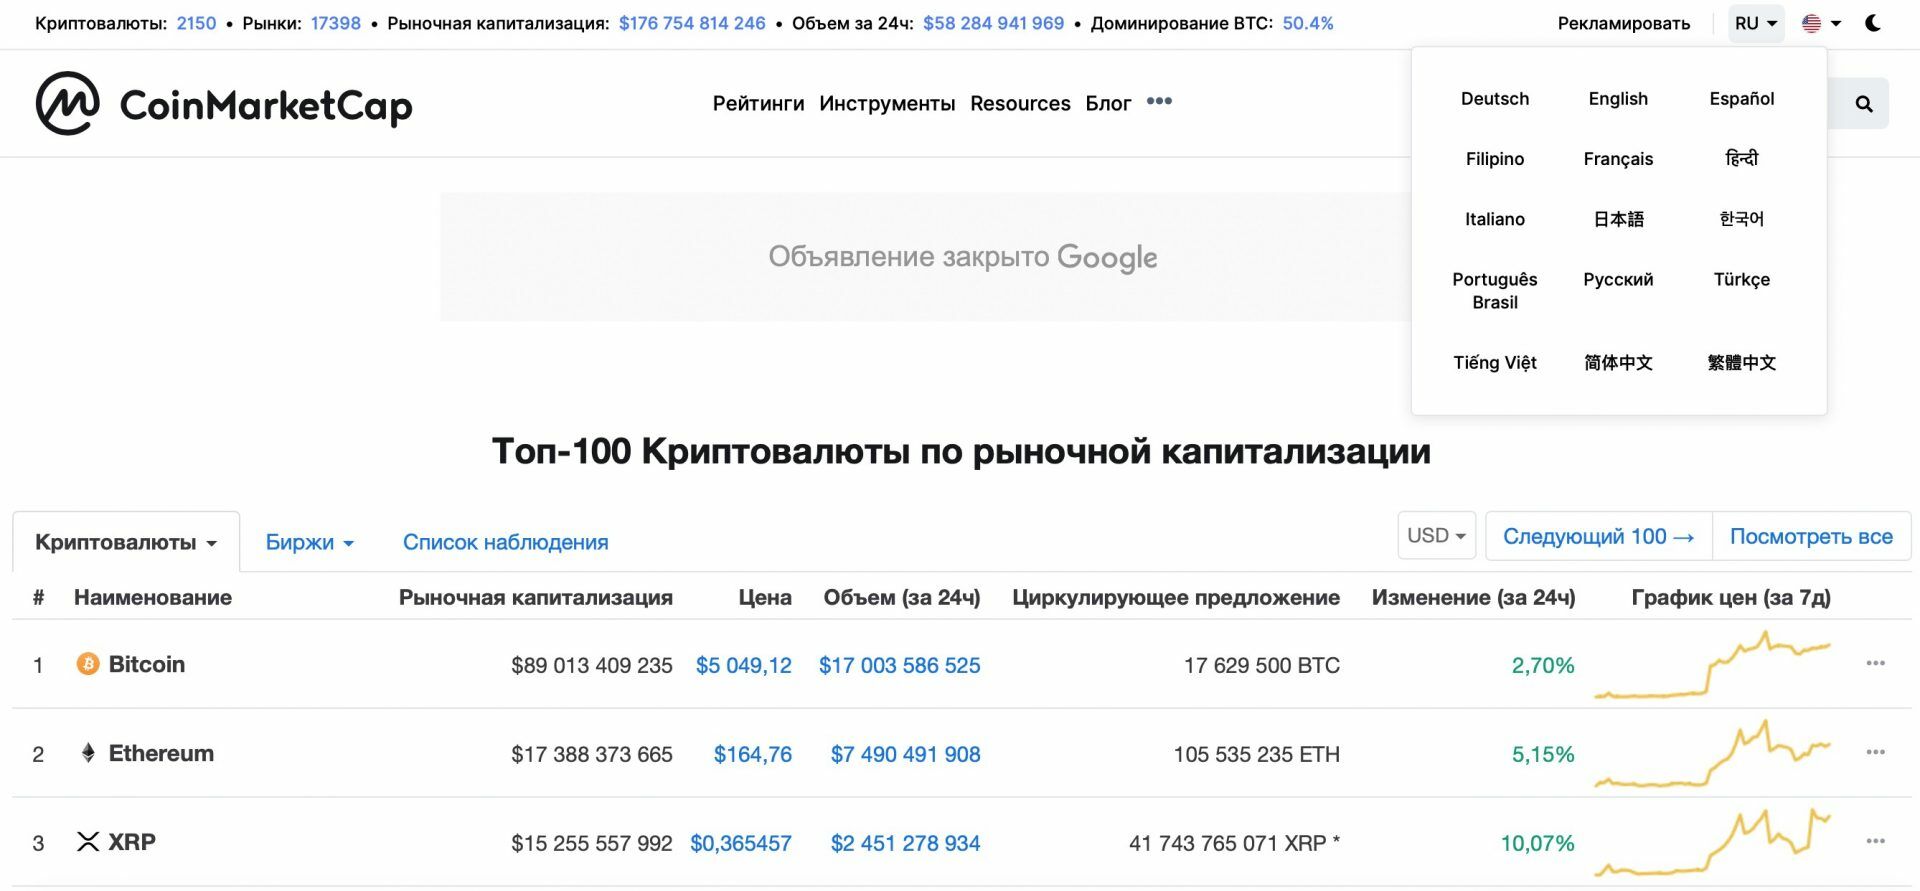Select English language
Screen dimensions: 1920x891
[1618, 99]
